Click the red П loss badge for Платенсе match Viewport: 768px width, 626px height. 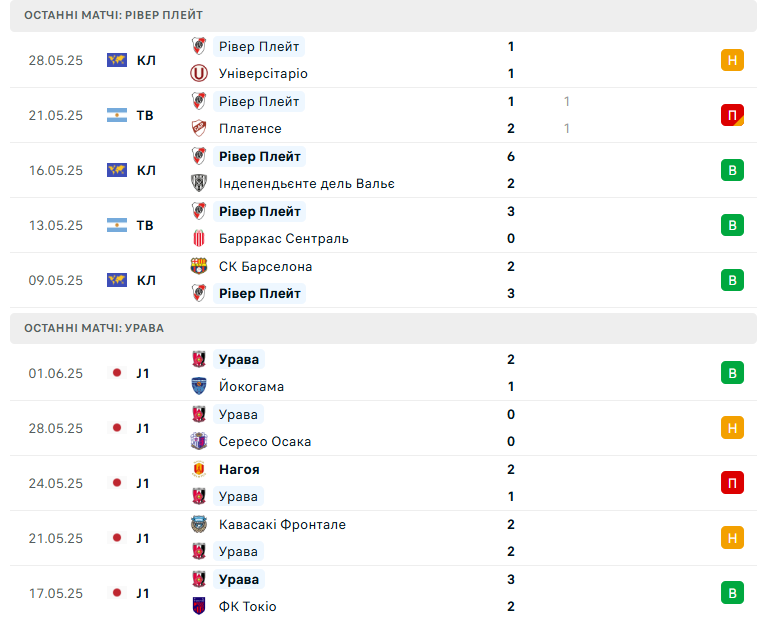tap(732, 115)
